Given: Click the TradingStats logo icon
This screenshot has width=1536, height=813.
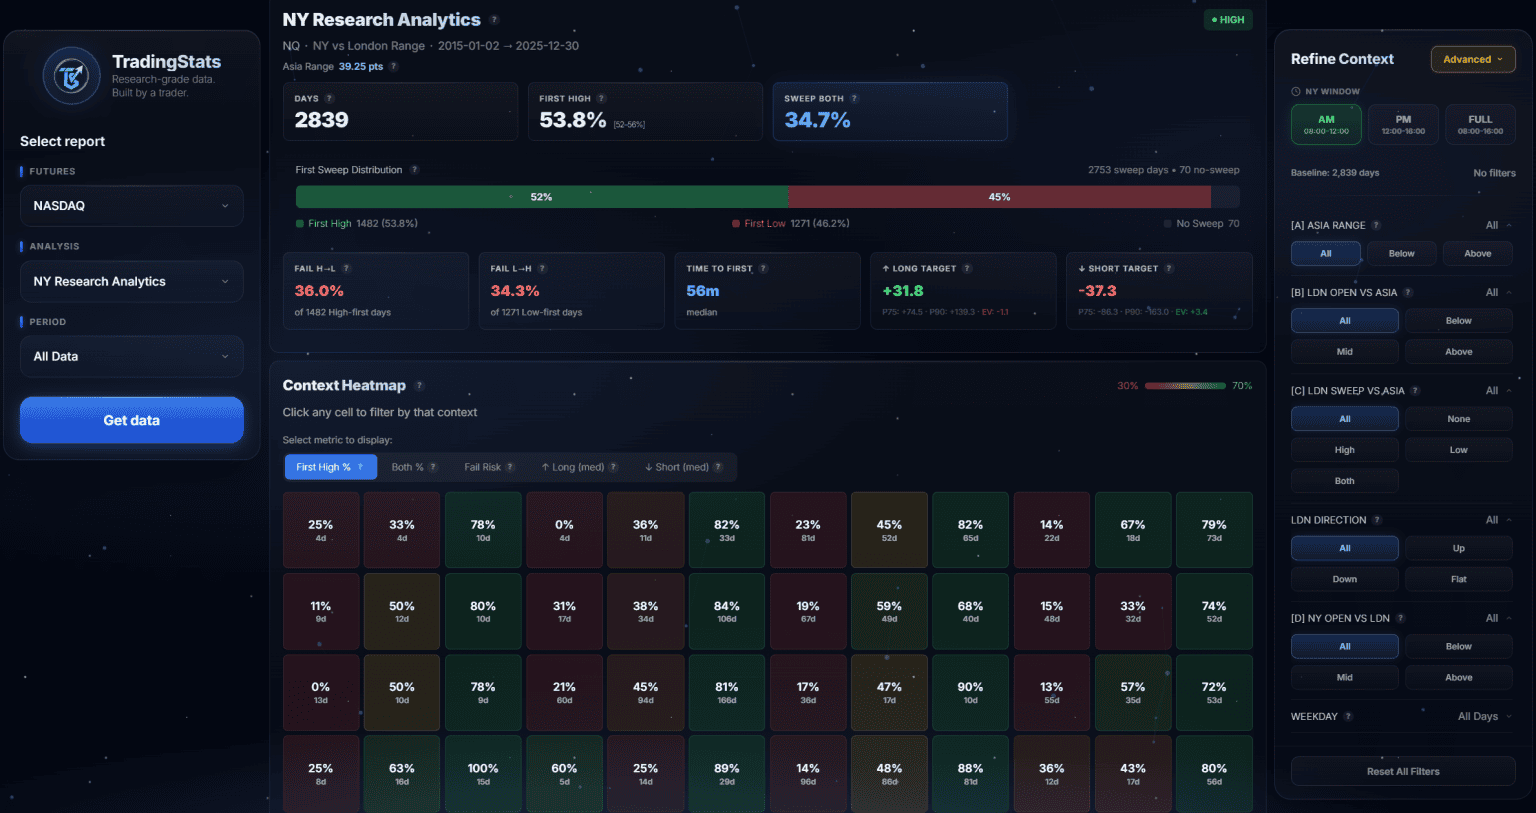Looking at the screenshot, I should tap(71, 76).
